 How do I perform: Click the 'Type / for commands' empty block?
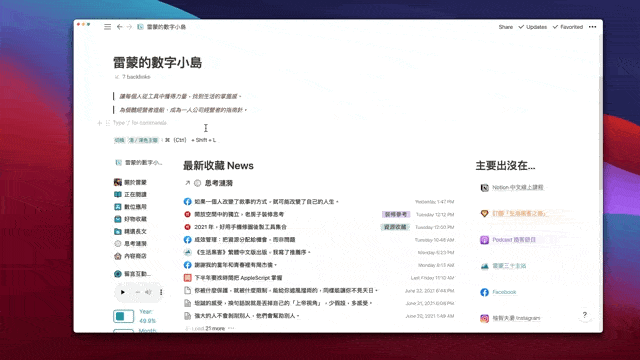tap(140, 123)
